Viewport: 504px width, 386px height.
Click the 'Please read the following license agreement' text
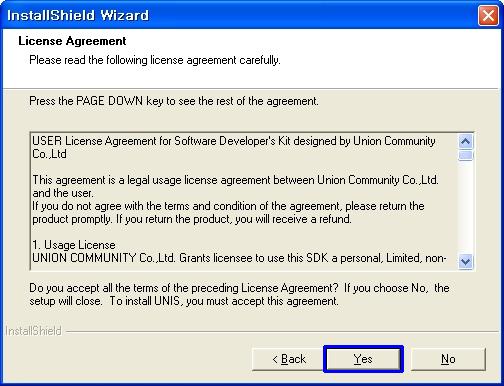(155, 60)
